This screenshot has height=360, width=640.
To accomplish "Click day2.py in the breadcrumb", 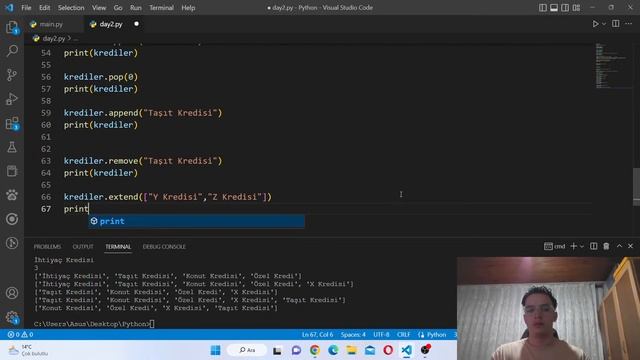I will (x=53, y=38).
